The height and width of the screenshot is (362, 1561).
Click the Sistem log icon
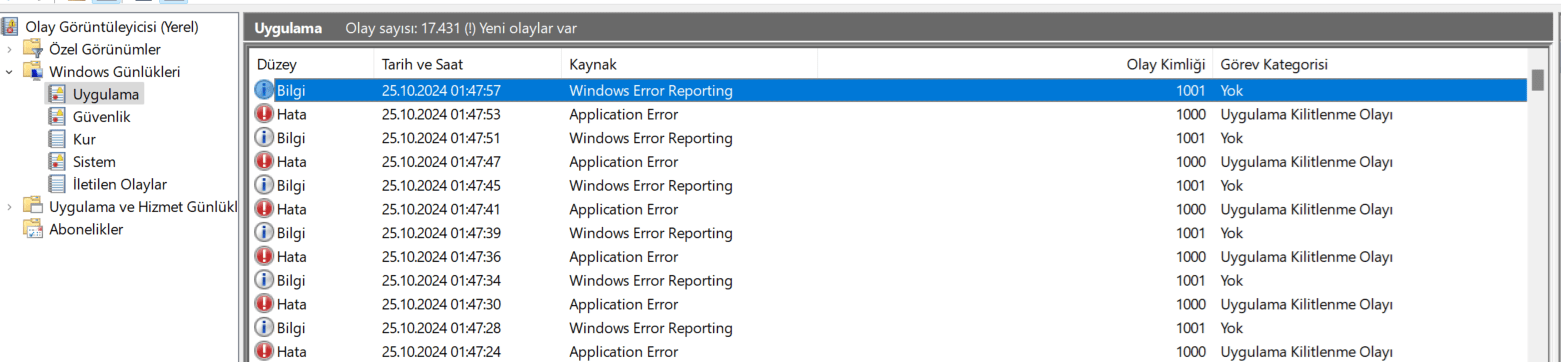tap(56, 162)
